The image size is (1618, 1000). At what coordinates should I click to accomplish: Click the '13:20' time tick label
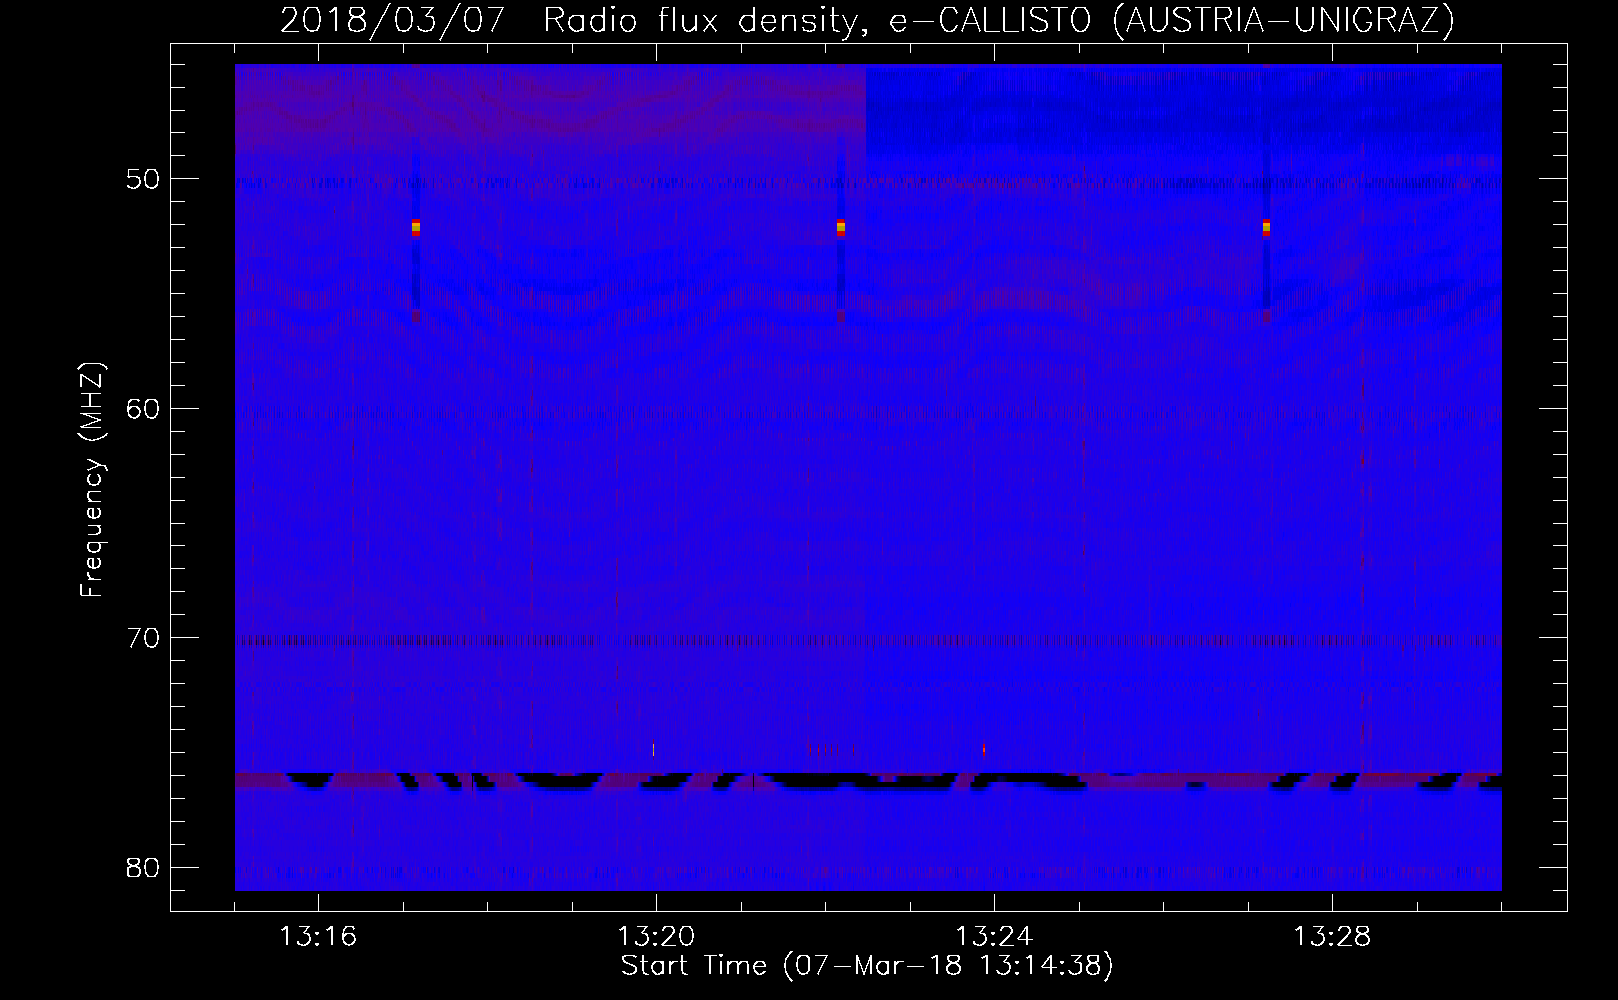656,937
